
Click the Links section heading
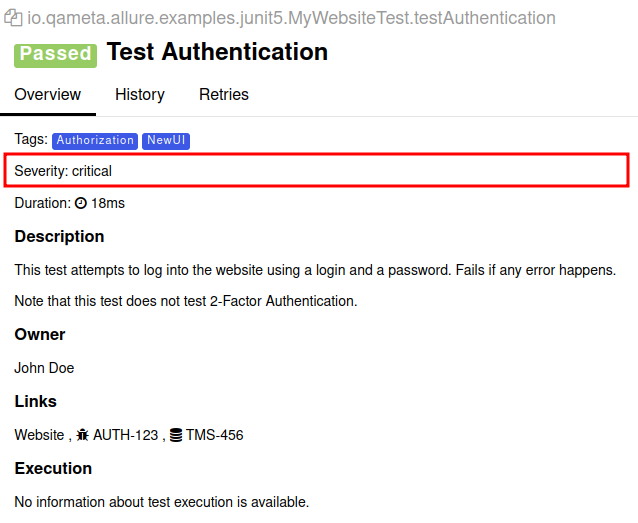[35, 402]
